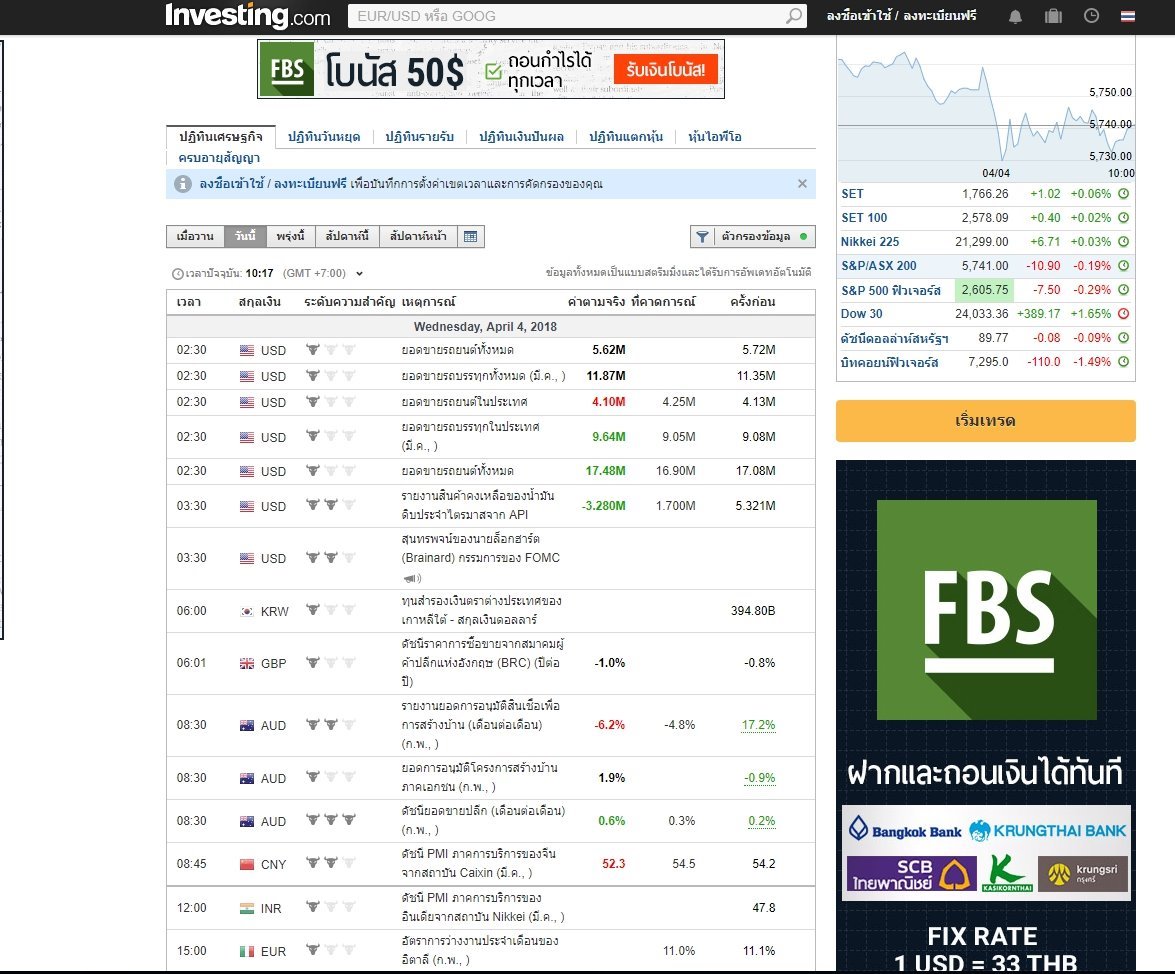This screenshot has width=1175, height=974.
Task: Click the speaker icon in the Brainard FOMC row
Action: click(x=411, y=578)
